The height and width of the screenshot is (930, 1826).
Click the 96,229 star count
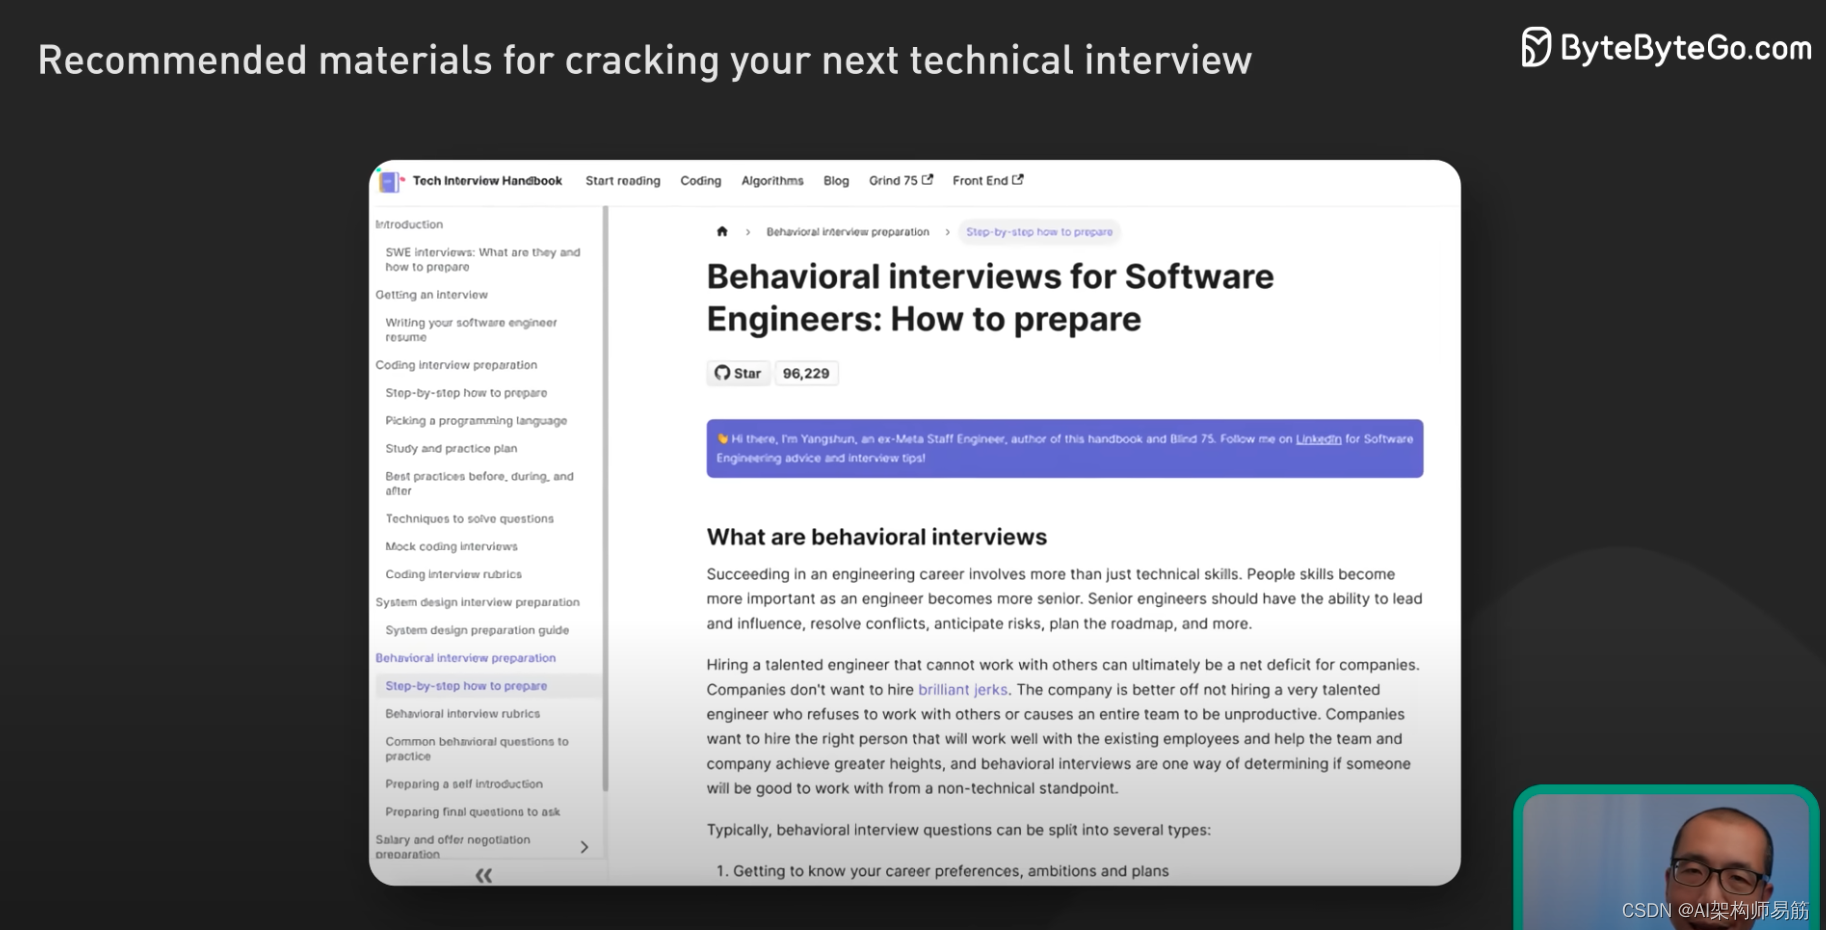(806, 373)
